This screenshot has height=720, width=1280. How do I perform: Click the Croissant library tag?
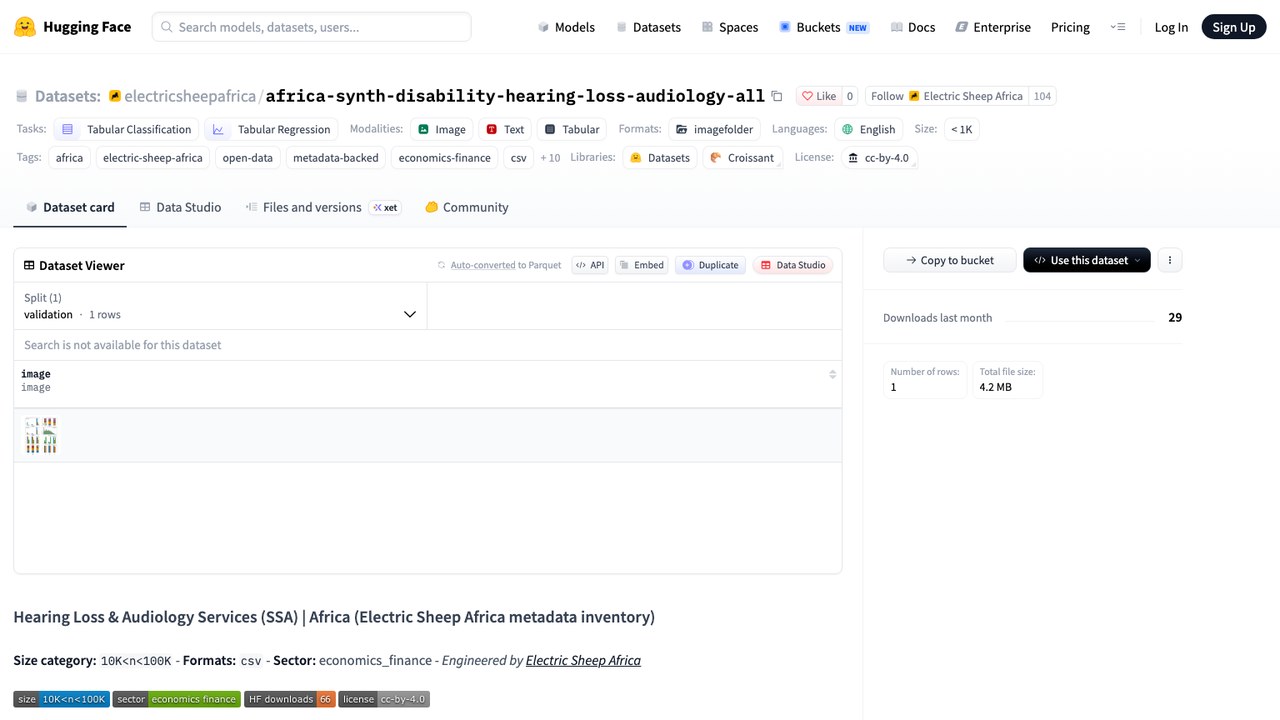point(742,158)
